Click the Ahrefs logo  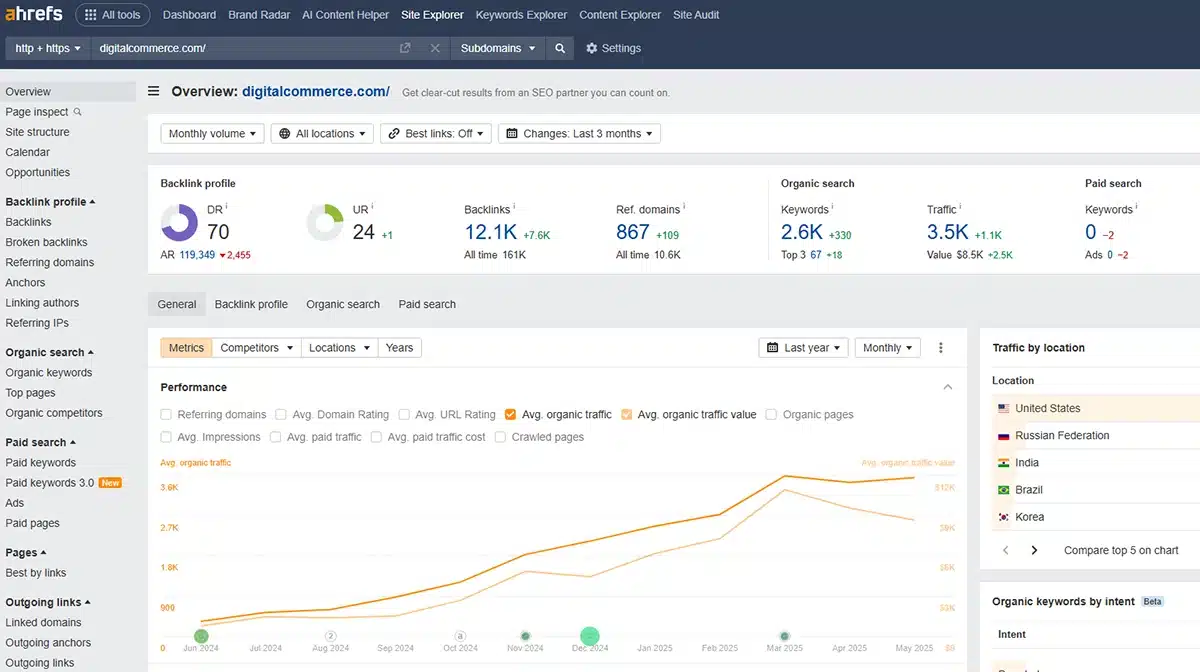tap(34, 14)
